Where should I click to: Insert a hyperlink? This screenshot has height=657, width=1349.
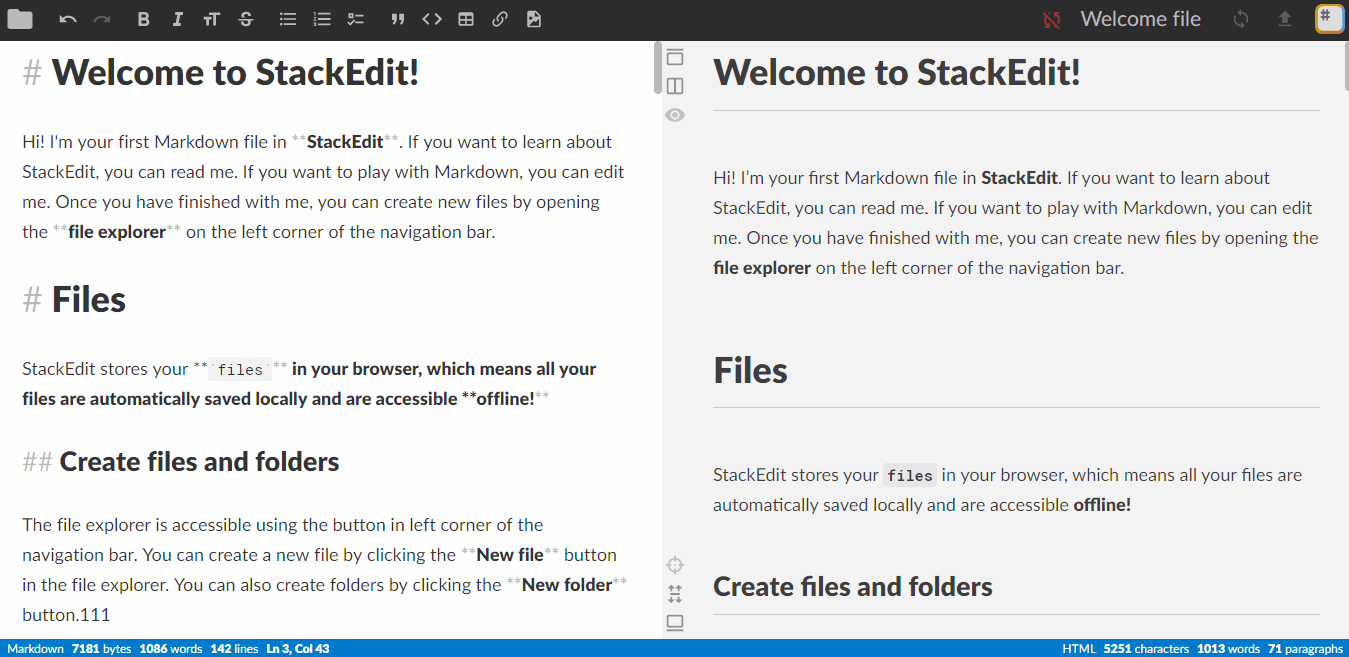[x=500, y=19]
